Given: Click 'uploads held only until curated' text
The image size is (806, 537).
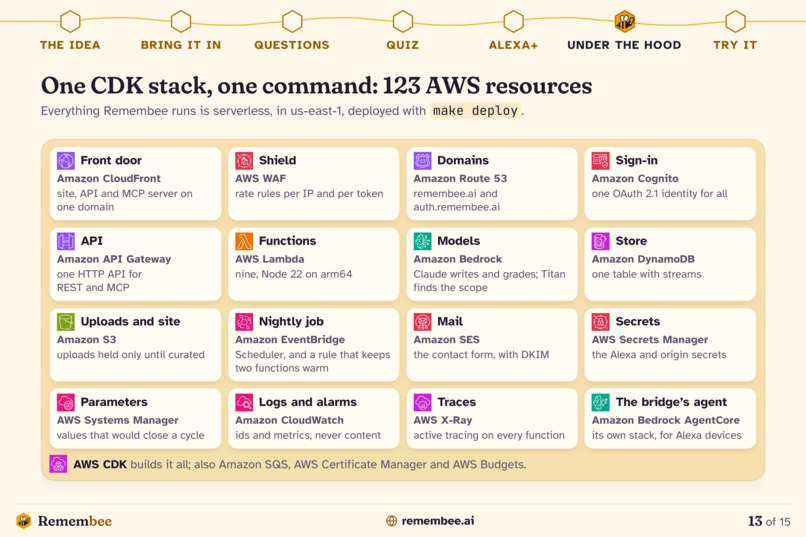Looking at the screenshot, I should click(131, 355).
